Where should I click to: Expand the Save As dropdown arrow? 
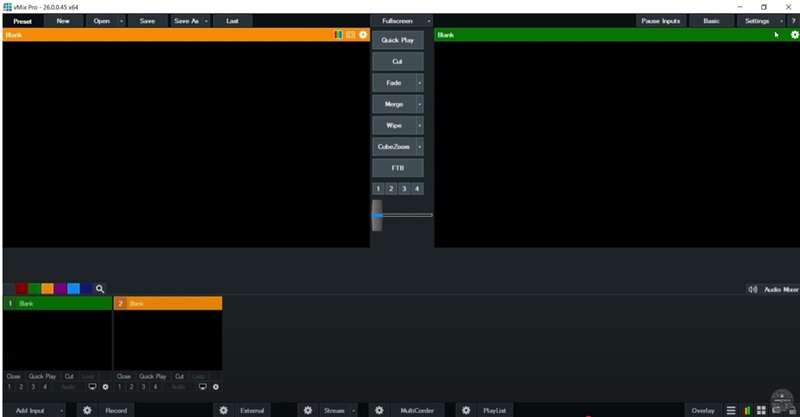pyautogui.click(x=206, y=21)
